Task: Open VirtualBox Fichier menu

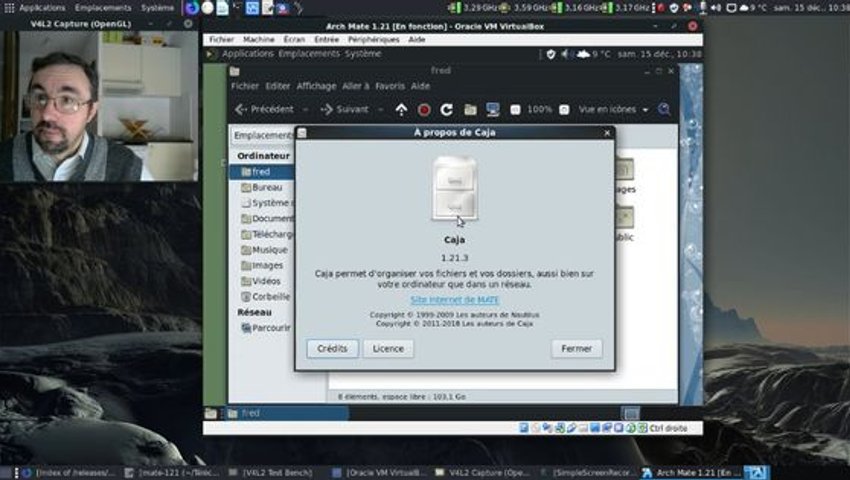Action: tap(221, 40)
